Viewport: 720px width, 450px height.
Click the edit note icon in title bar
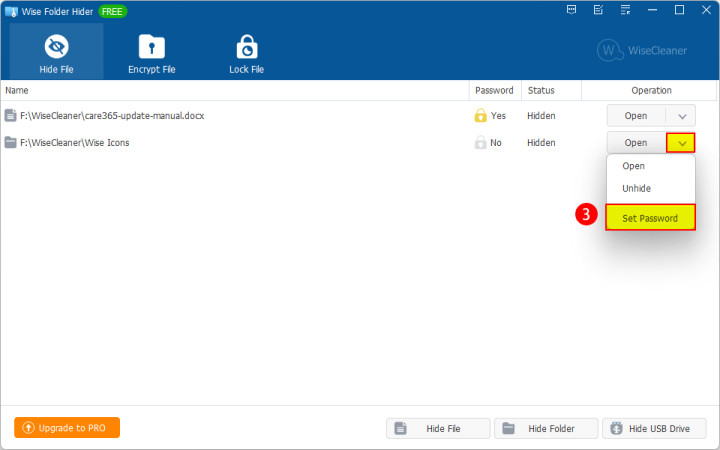pyautogui.click(x=598, y=10)
